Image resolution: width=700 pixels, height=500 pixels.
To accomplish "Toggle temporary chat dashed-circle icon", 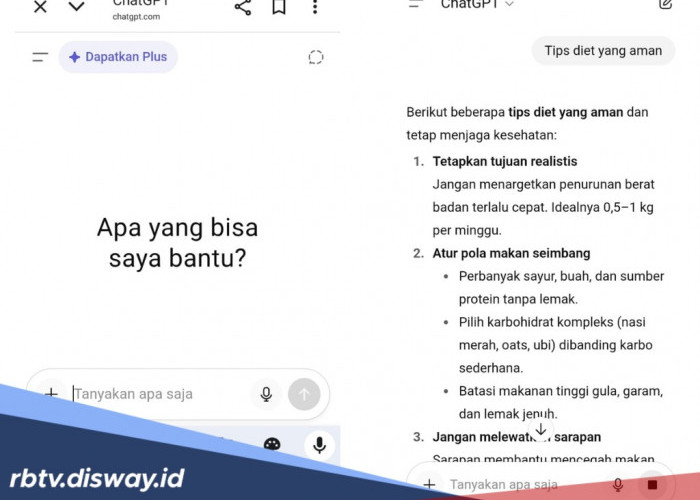I will (x=316, y=57).
